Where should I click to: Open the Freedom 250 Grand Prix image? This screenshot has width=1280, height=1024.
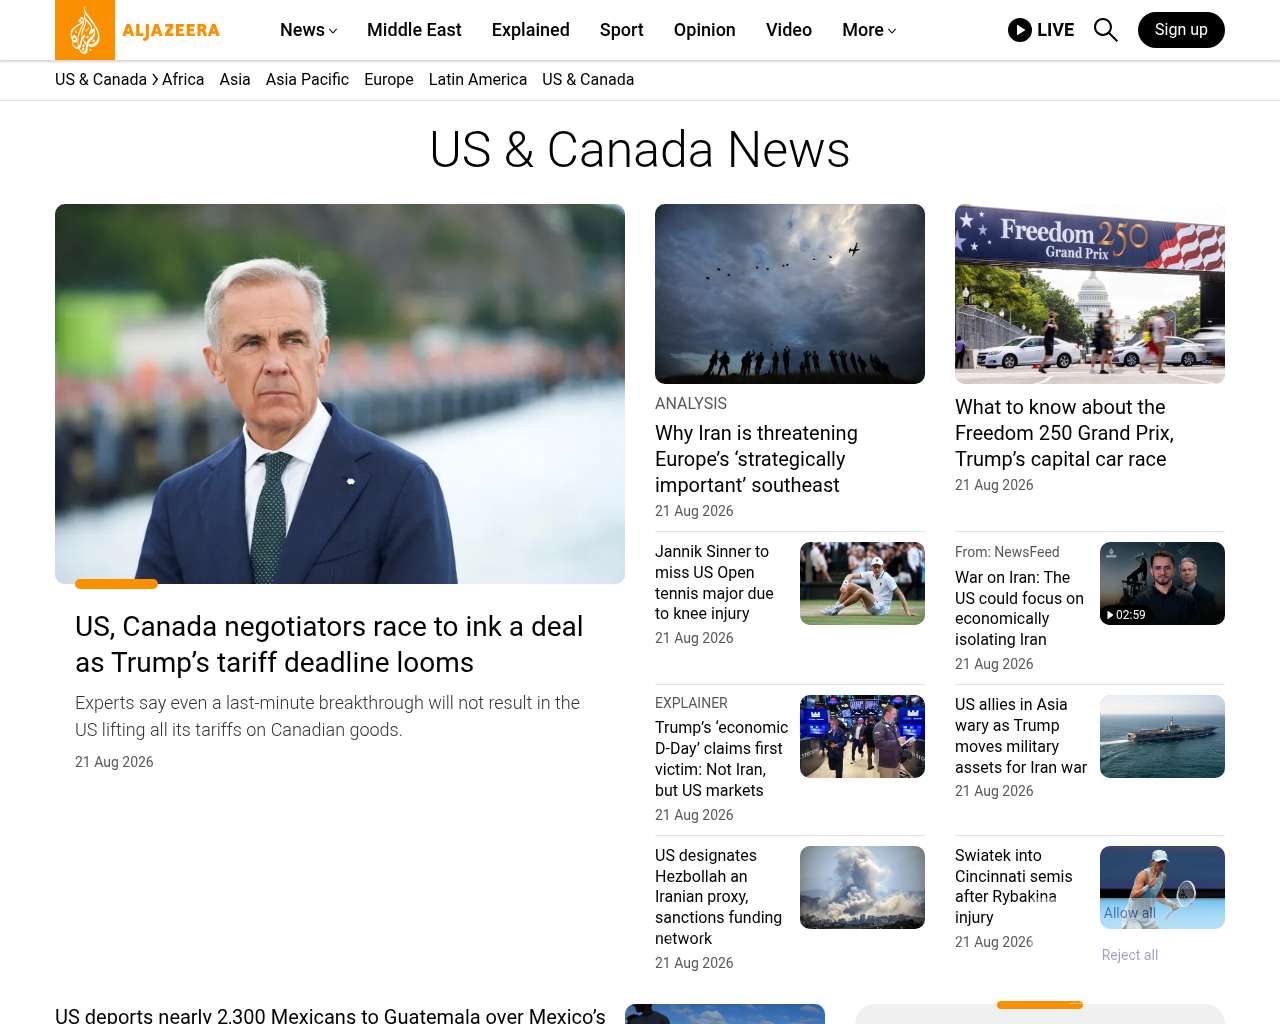[1090, 294]
